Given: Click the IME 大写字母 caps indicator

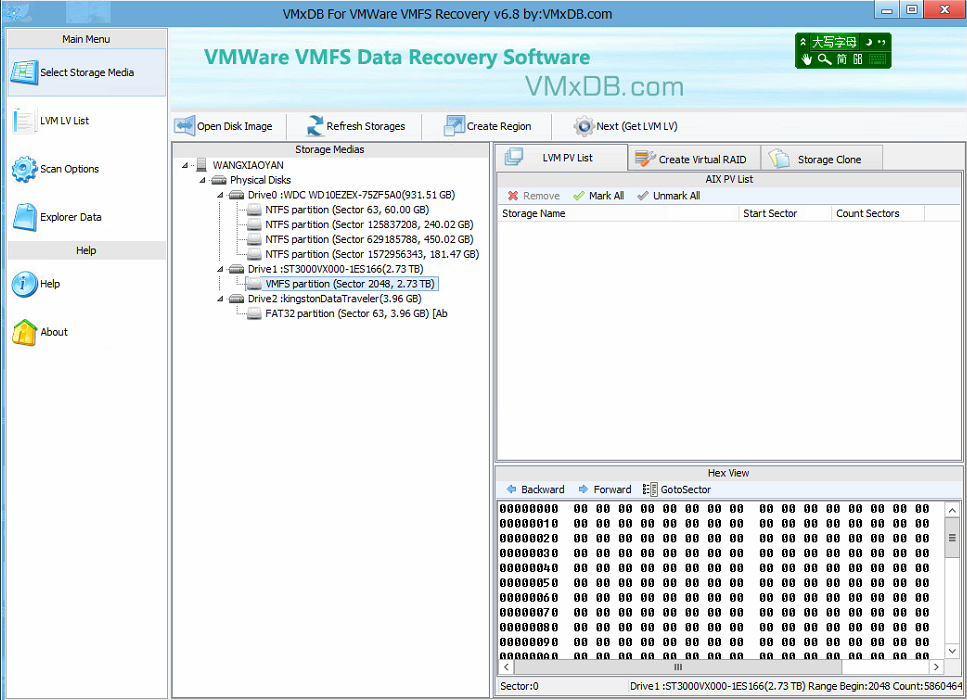Looking at the screenshot, I should tap(834, 42).
